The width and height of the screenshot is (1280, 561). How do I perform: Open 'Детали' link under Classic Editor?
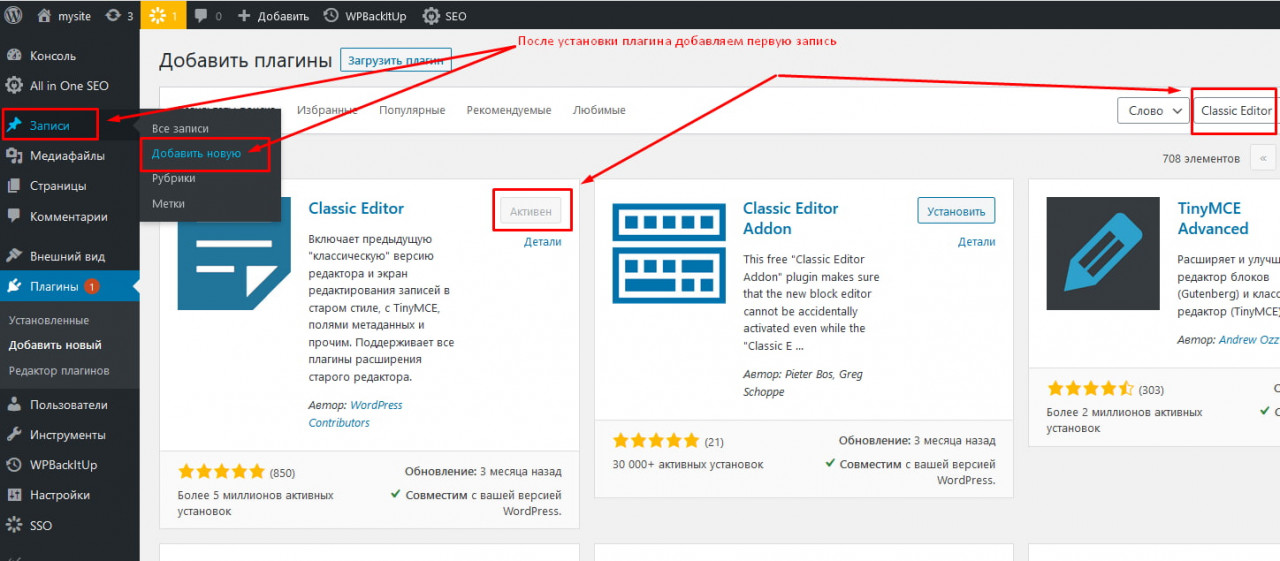click(542, 242)
